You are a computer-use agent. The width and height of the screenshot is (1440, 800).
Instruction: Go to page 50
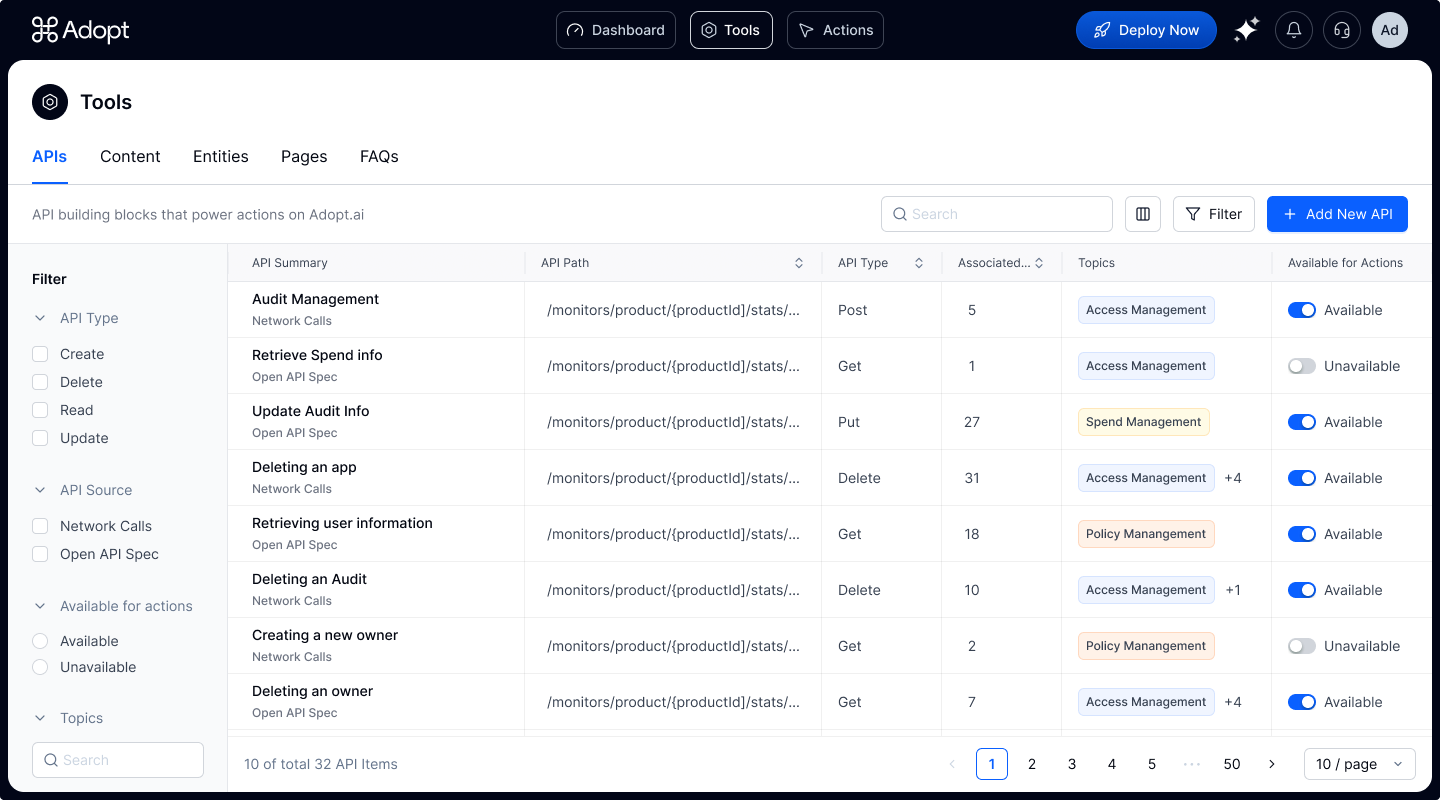click(1232, 764)
